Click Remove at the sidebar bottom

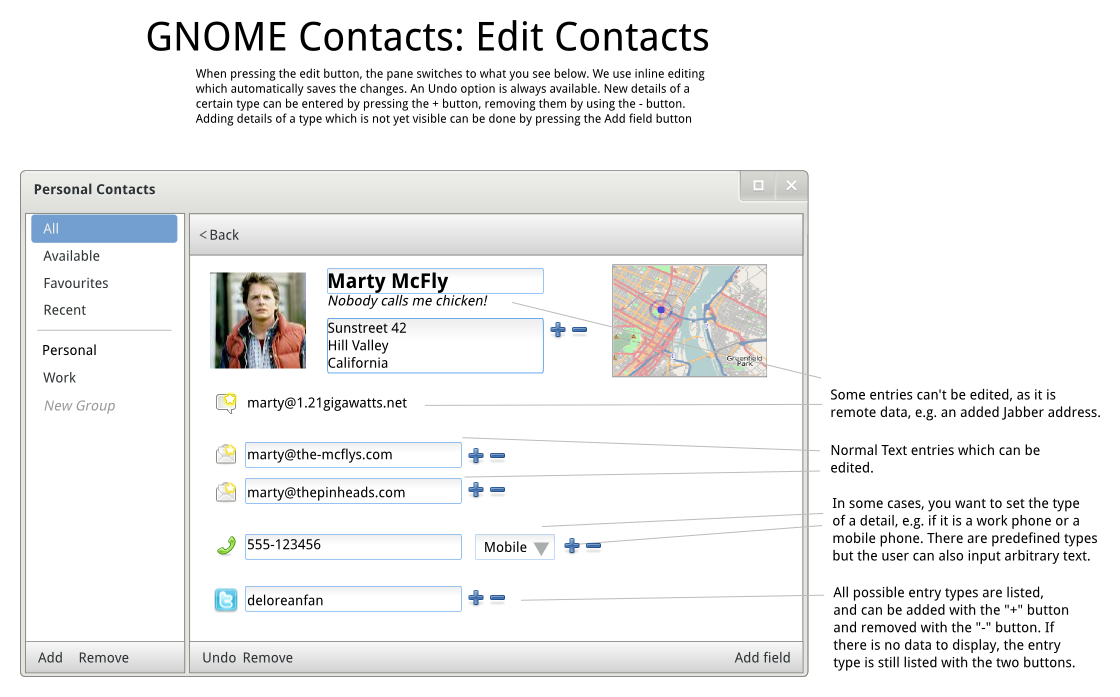tap(104, 658)
